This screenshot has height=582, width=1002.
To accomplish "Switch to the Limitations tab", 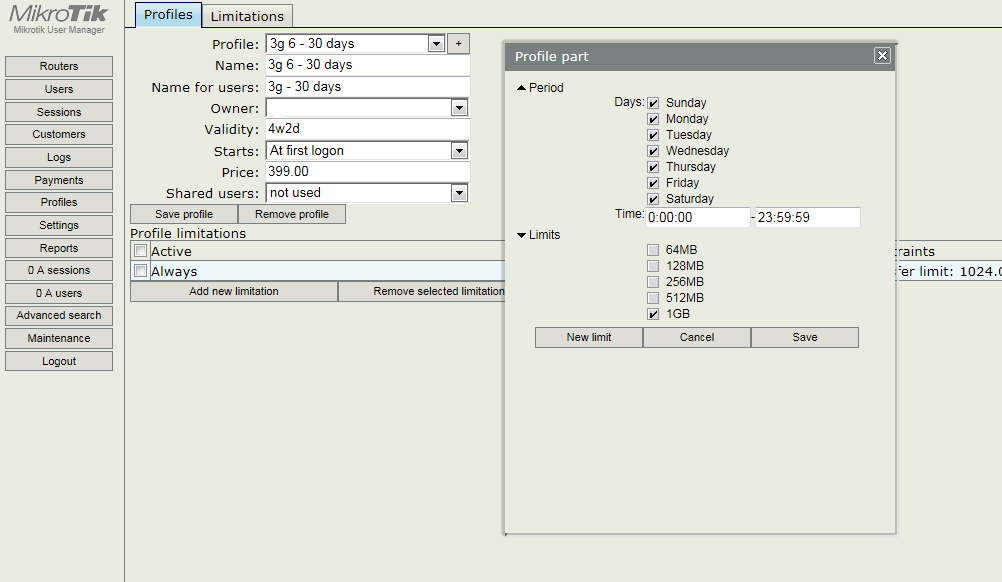I will tap(247, 16).
